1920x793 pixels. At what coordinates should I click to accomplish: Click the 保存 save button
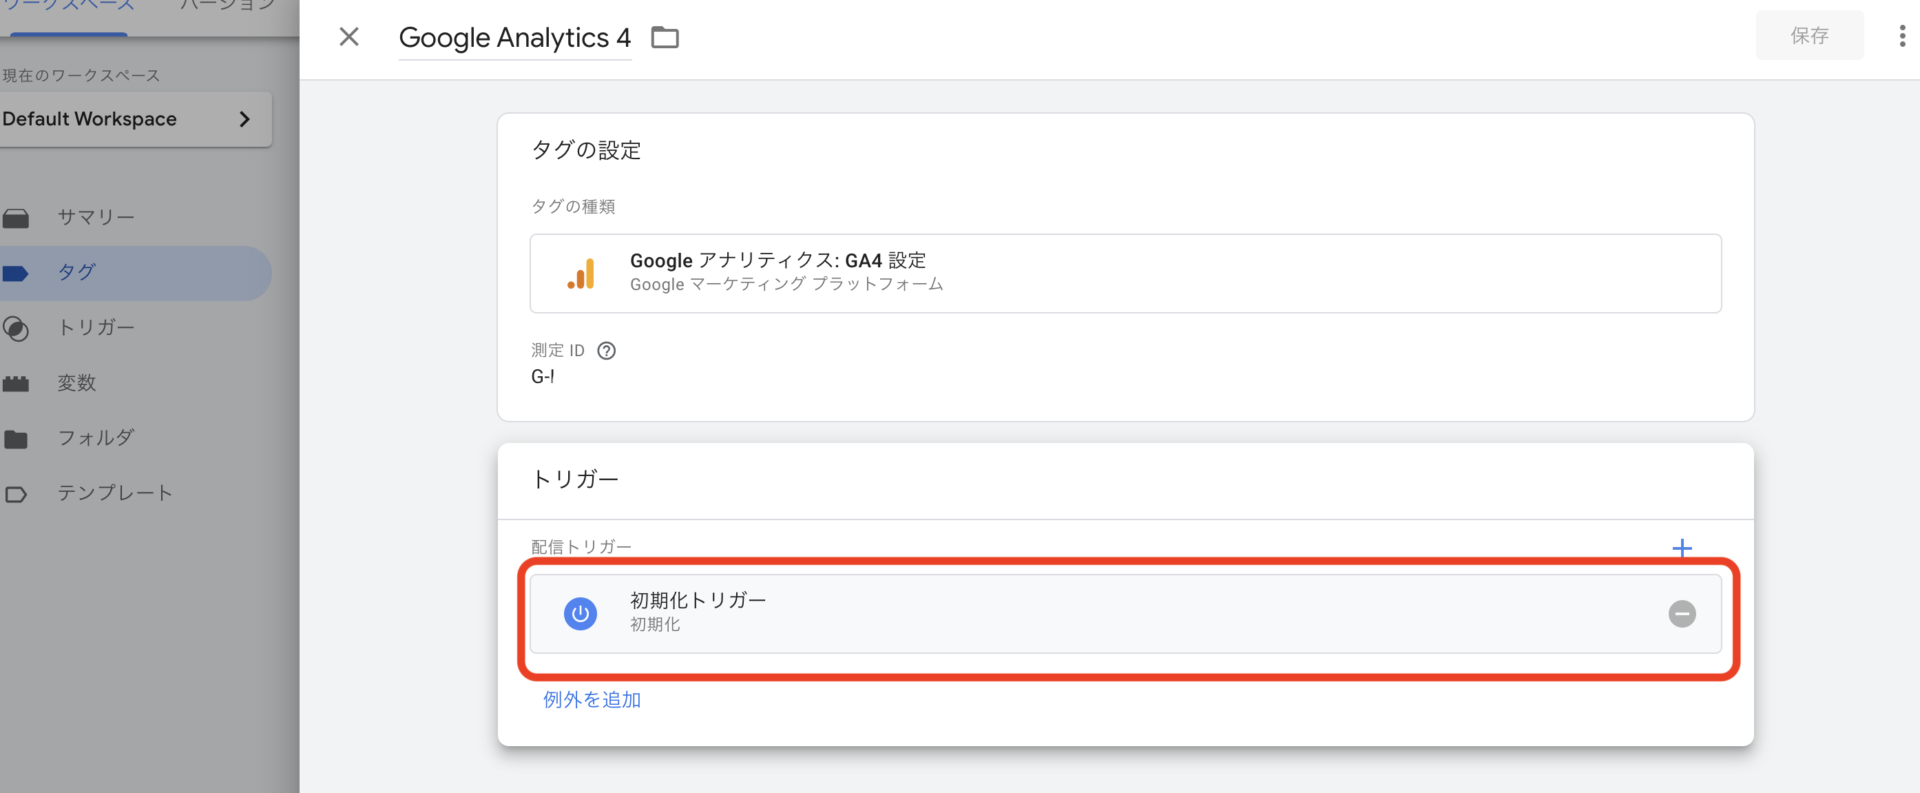(1809, 36)
